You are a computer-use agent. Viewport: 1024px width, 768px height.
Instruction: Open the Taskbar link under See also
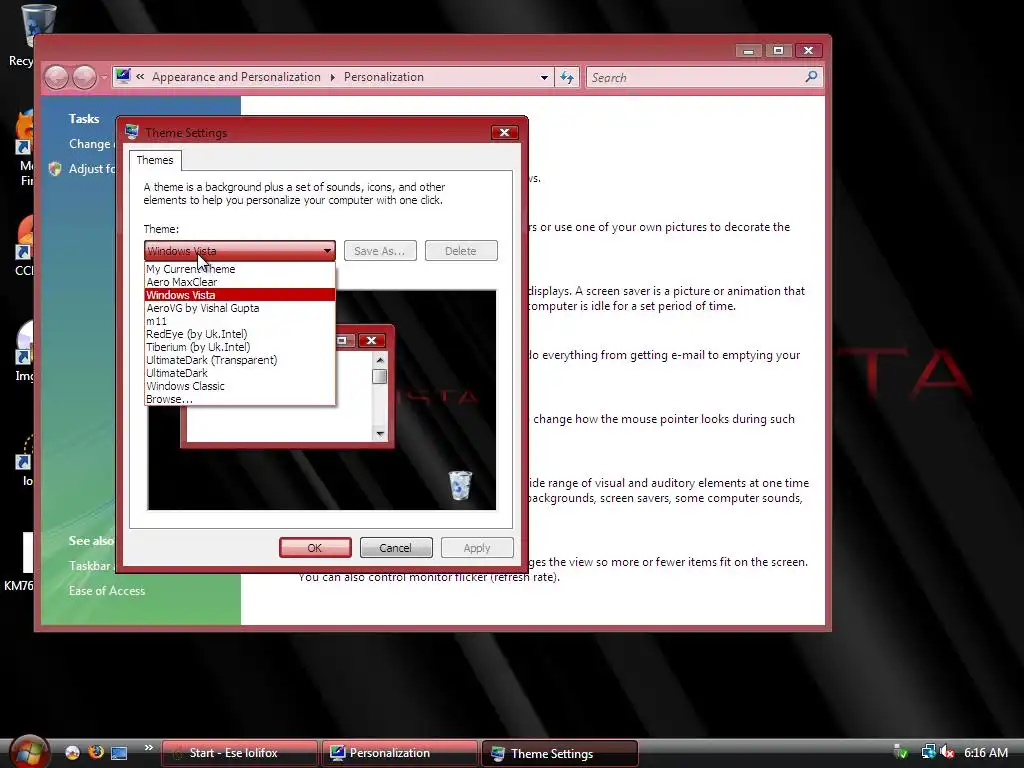click(x=91, y=566)
